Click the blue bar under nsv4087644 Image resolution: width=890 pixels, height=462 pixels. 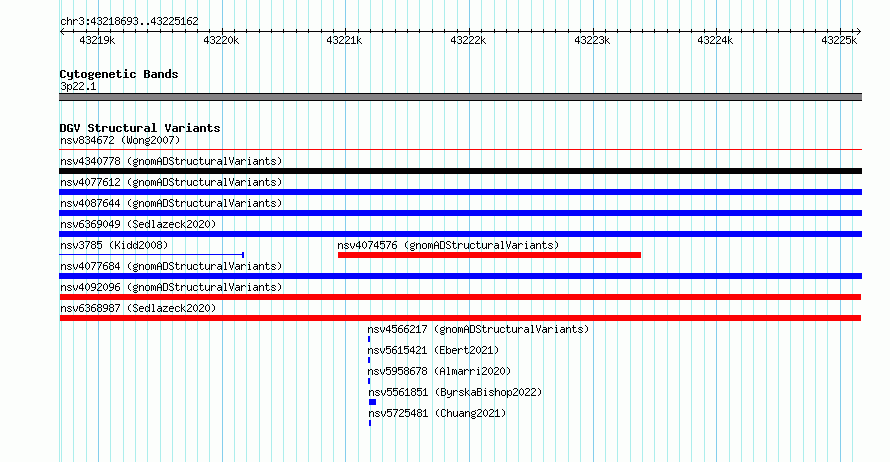click(460, 213)
